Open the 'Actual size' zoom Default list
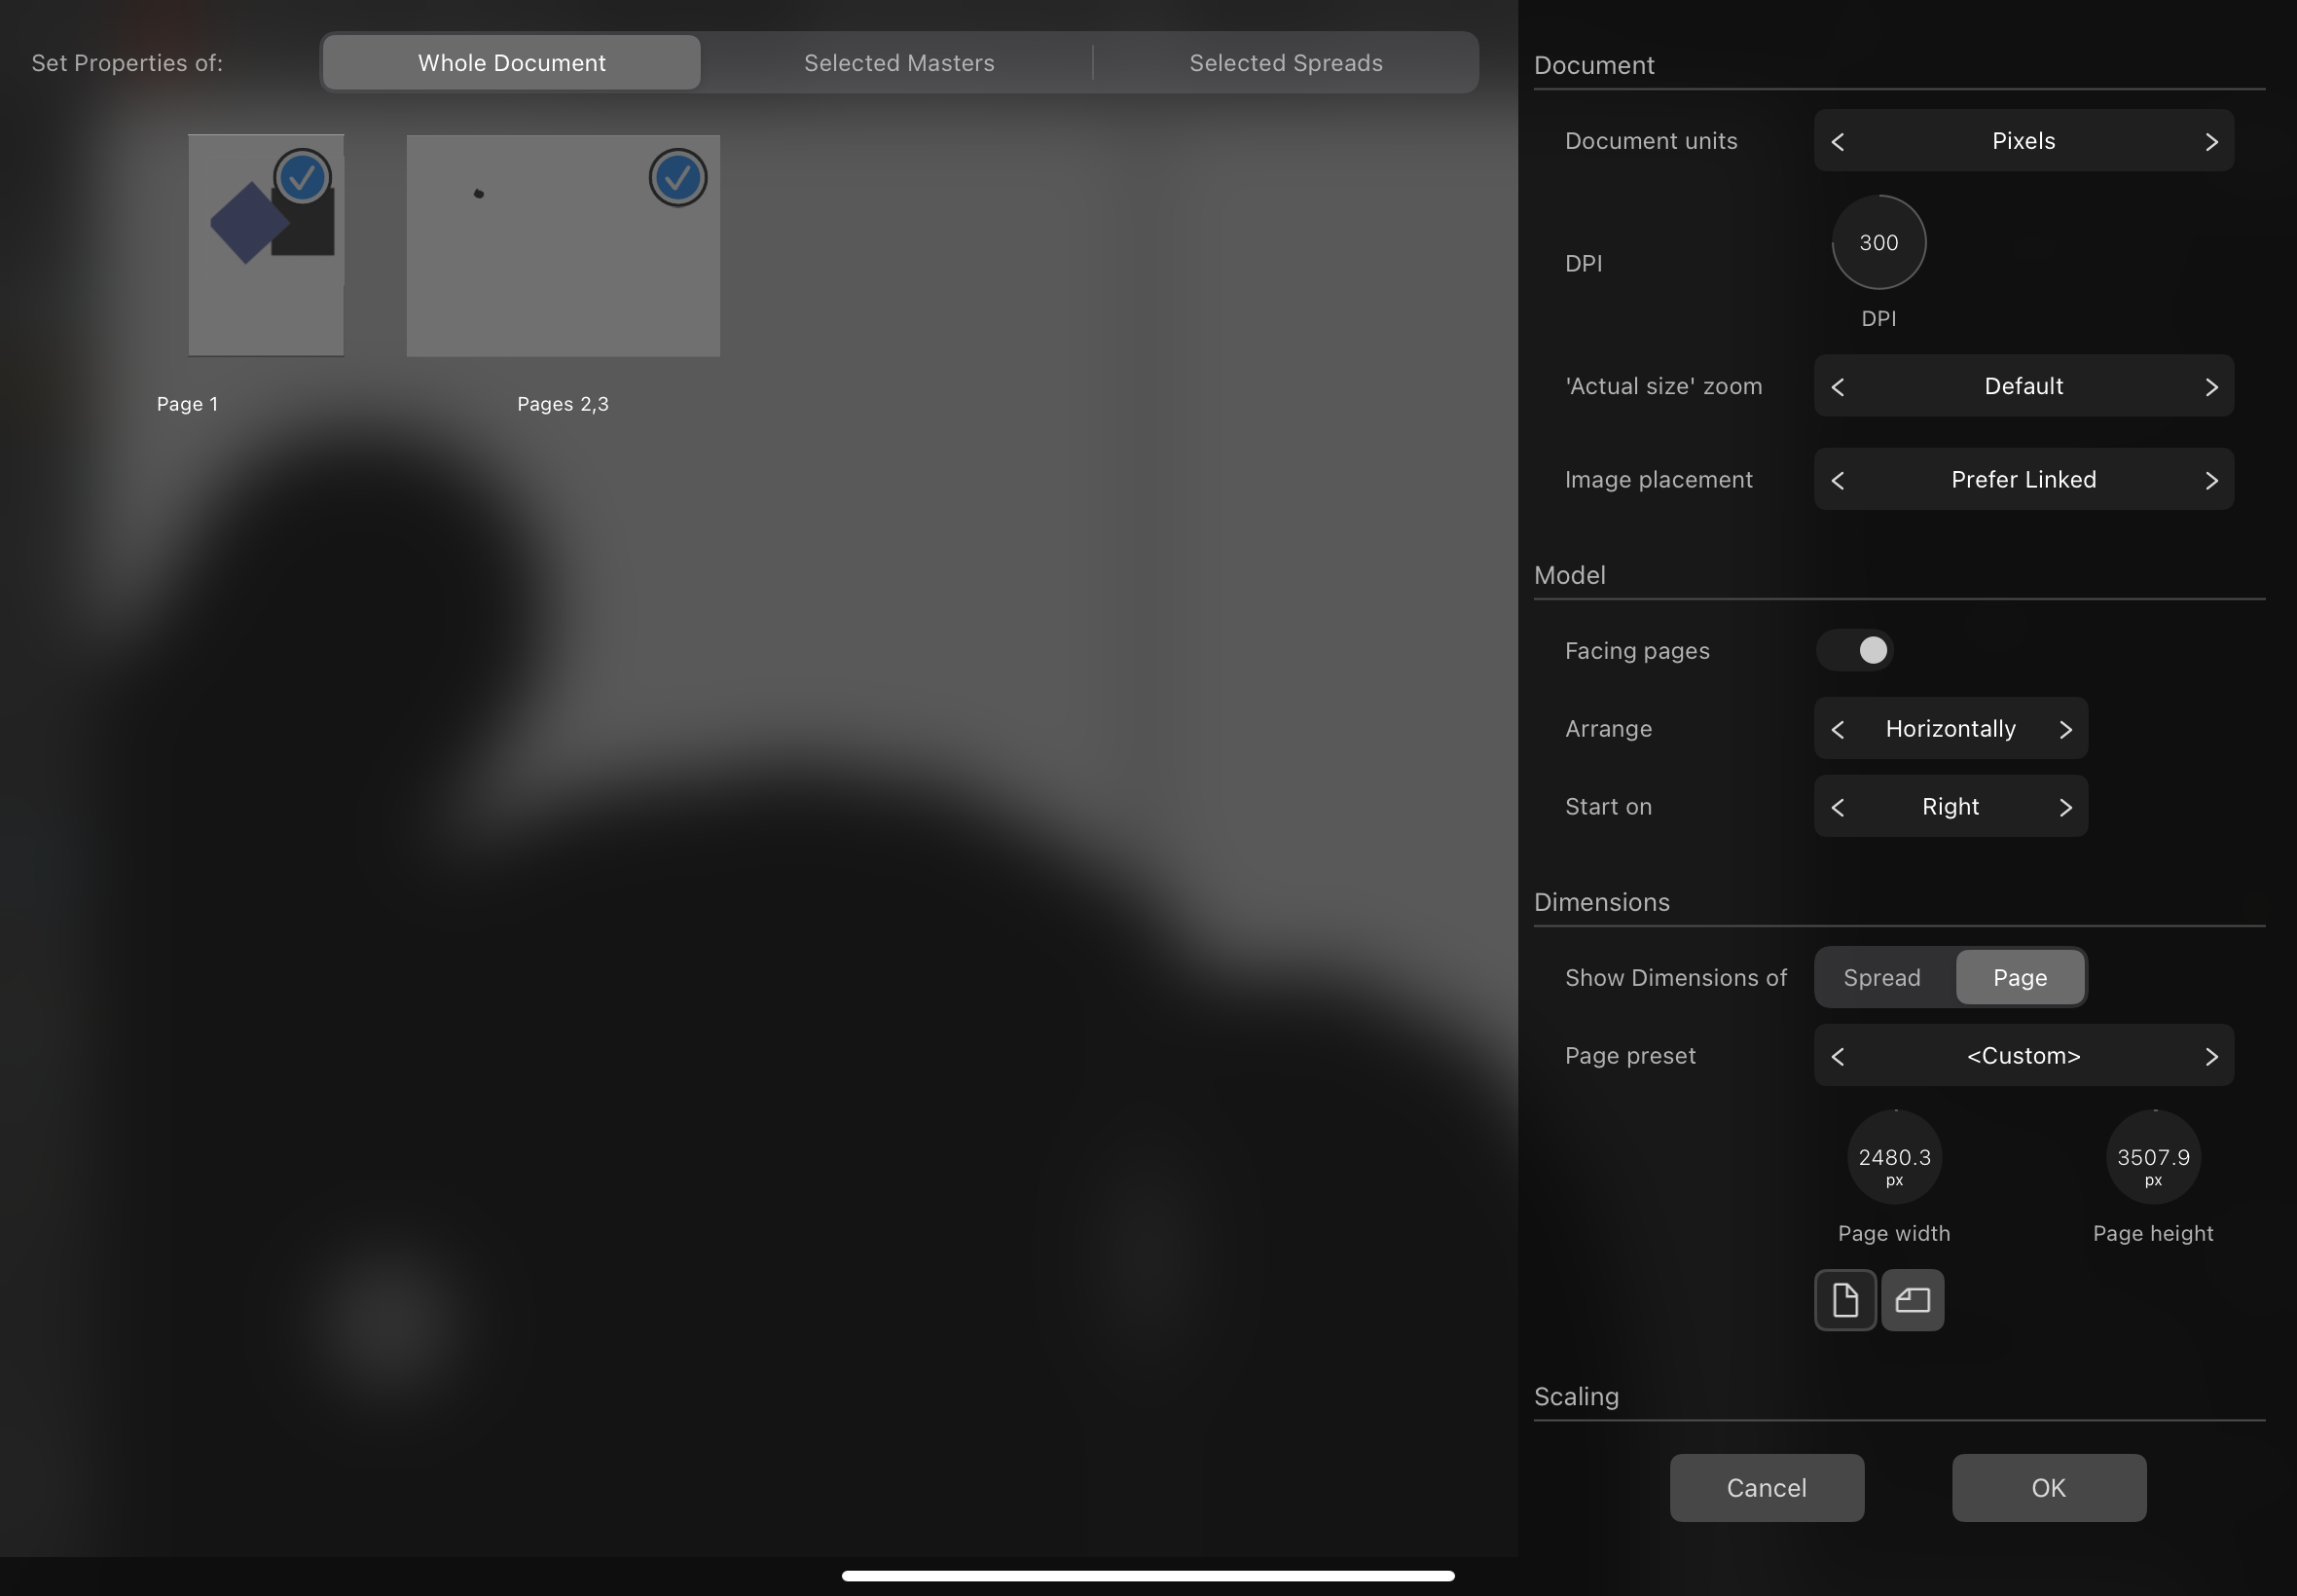 (x=2024, y=386)
